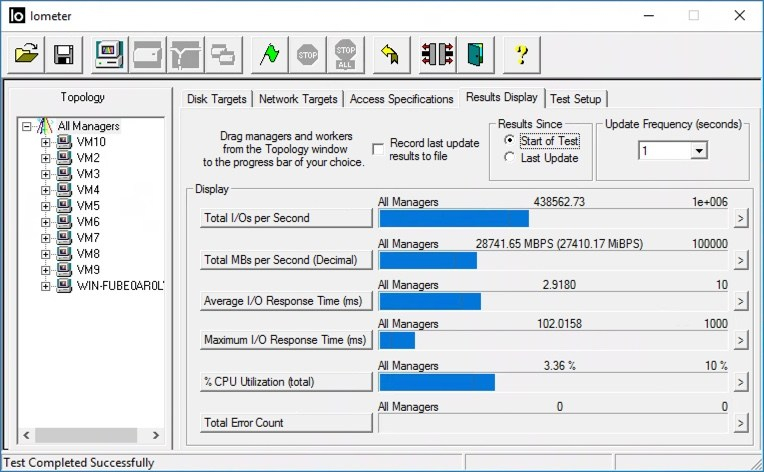Click the new network worker icon
The width and height of the screenshot is (764, 472).
[185, 55]
